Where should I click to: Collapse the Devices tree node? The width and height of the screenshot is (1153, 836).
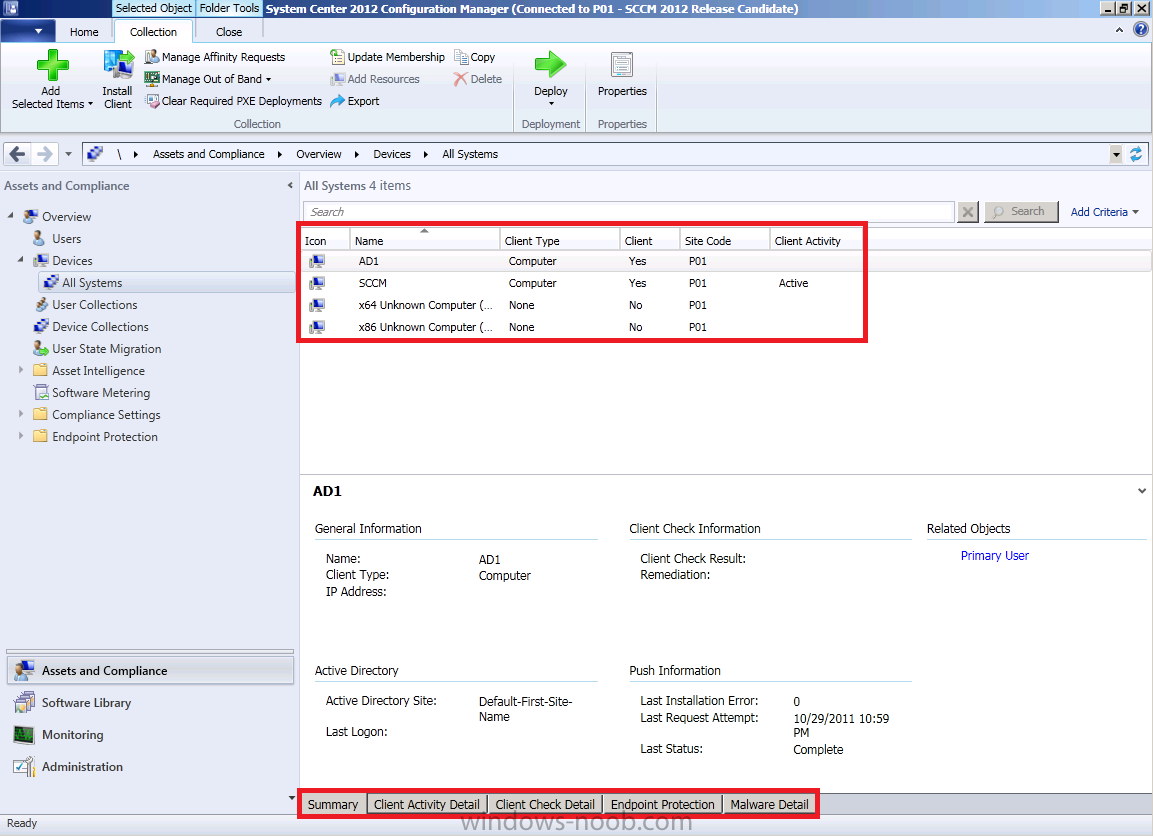(x=21, y=260)
